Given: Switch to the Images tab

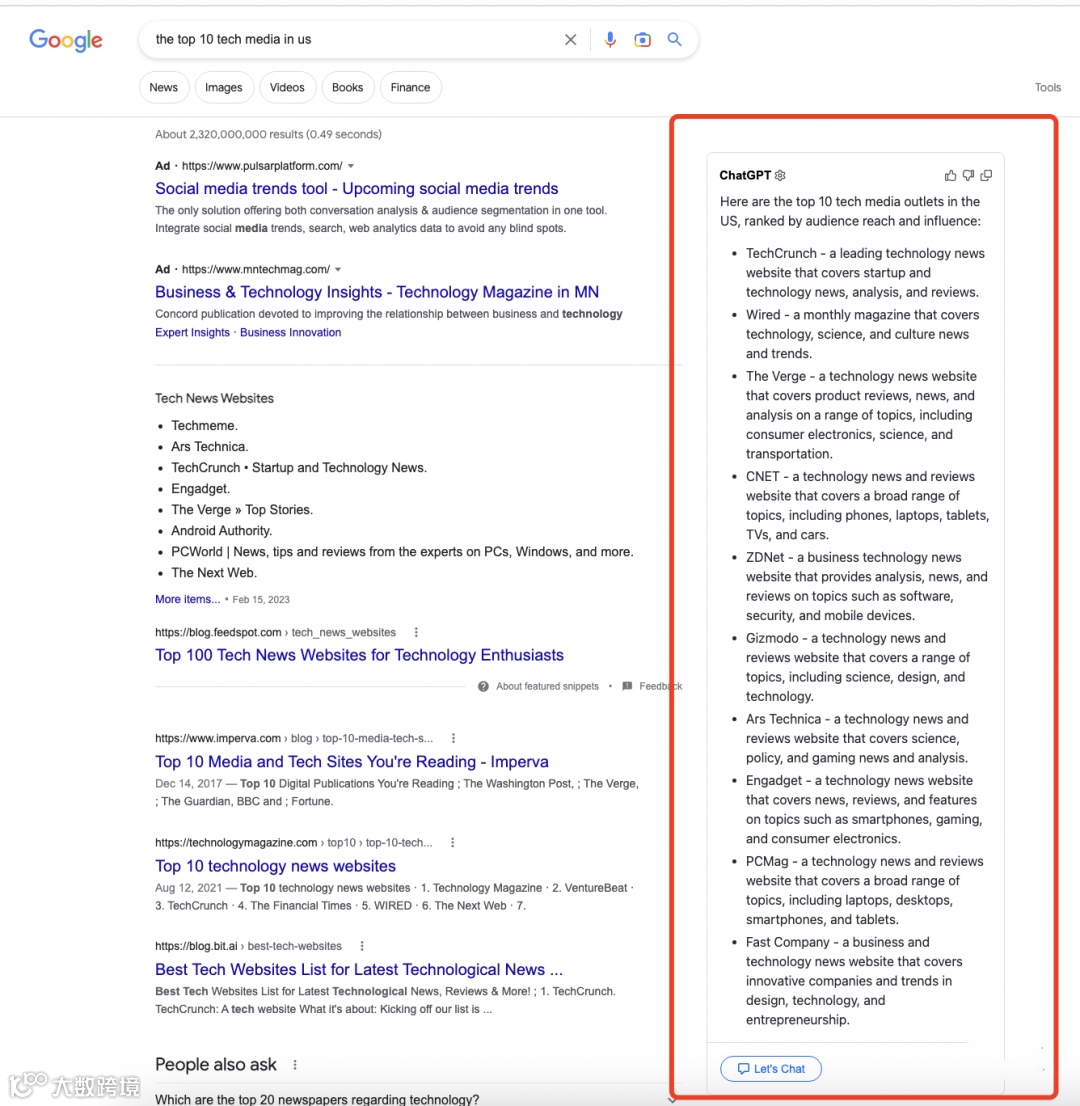Looking at the screenshot, I should pyautogui.click(x=224, y=87).
